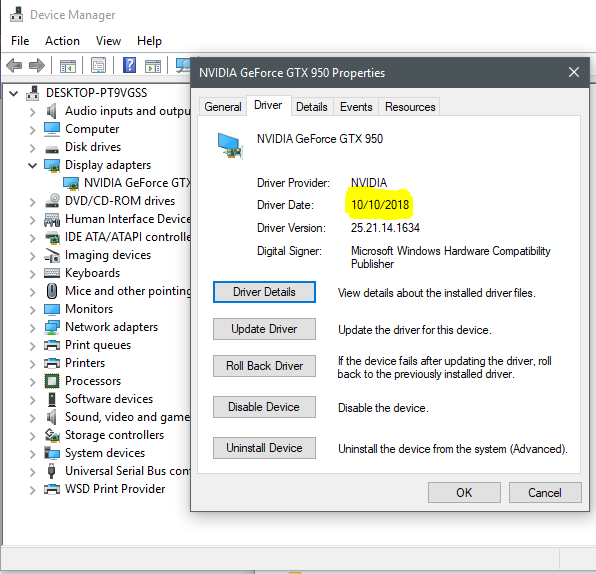596x574 pixels.
Task: Expand the Sound, video and game controllers node
Action: pos(33,418)
